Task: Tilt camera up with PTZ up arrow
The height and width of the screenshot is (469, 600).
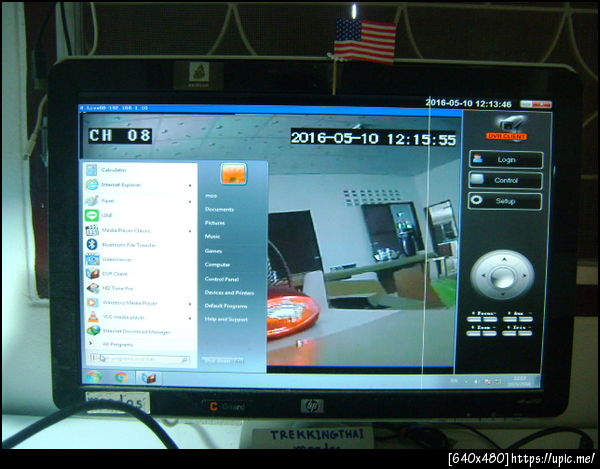Action: (x=504, y=259)
